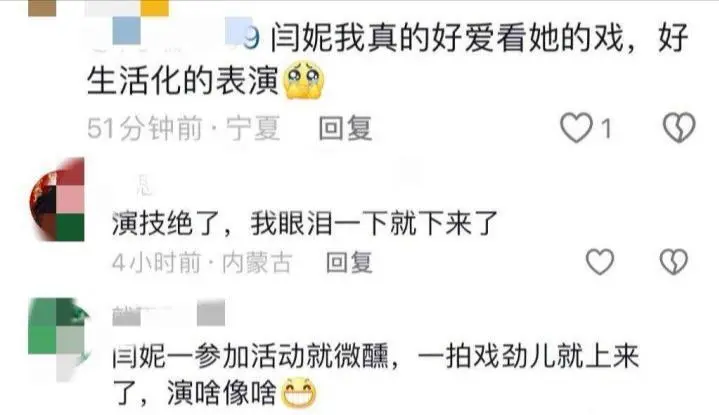The height and width of the screenshot is (415, 719).
Task: Like the comment posted 51分钟前 from 宁夏
Action: coord(576,128)
